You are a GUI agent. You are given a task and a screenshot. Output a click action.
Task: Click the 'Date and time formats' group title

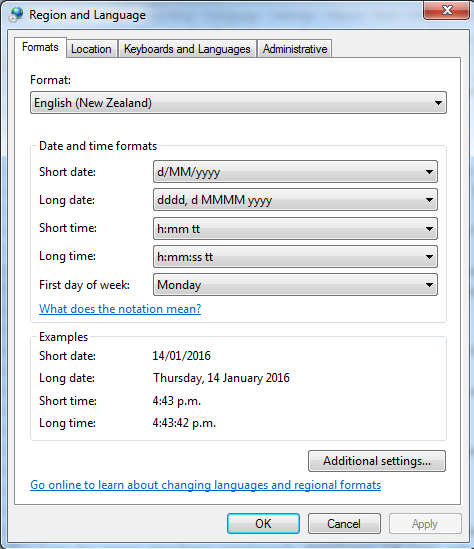pyautogui.click(x=98, y=146)
